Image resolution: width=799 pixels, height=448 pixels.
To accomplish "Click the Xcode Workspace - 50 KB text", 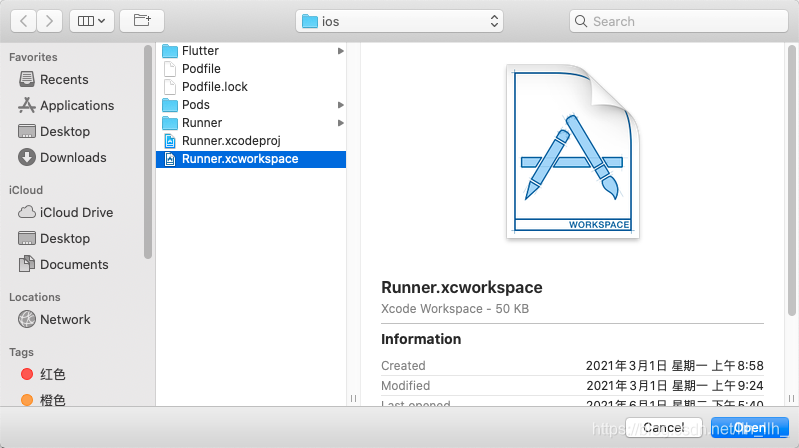I will (455, 309).
